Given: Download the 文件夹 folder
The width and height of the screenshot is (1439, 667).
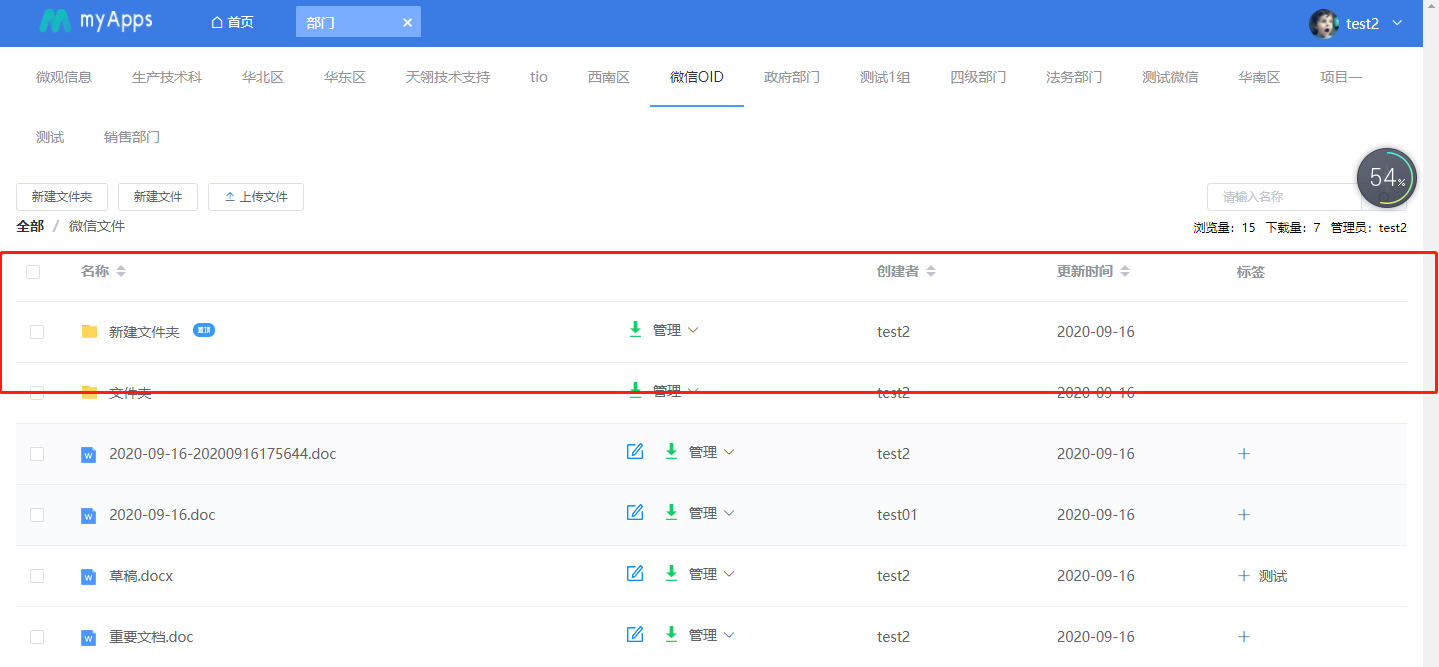Looking at the screenshot, I should pos(635,390).
